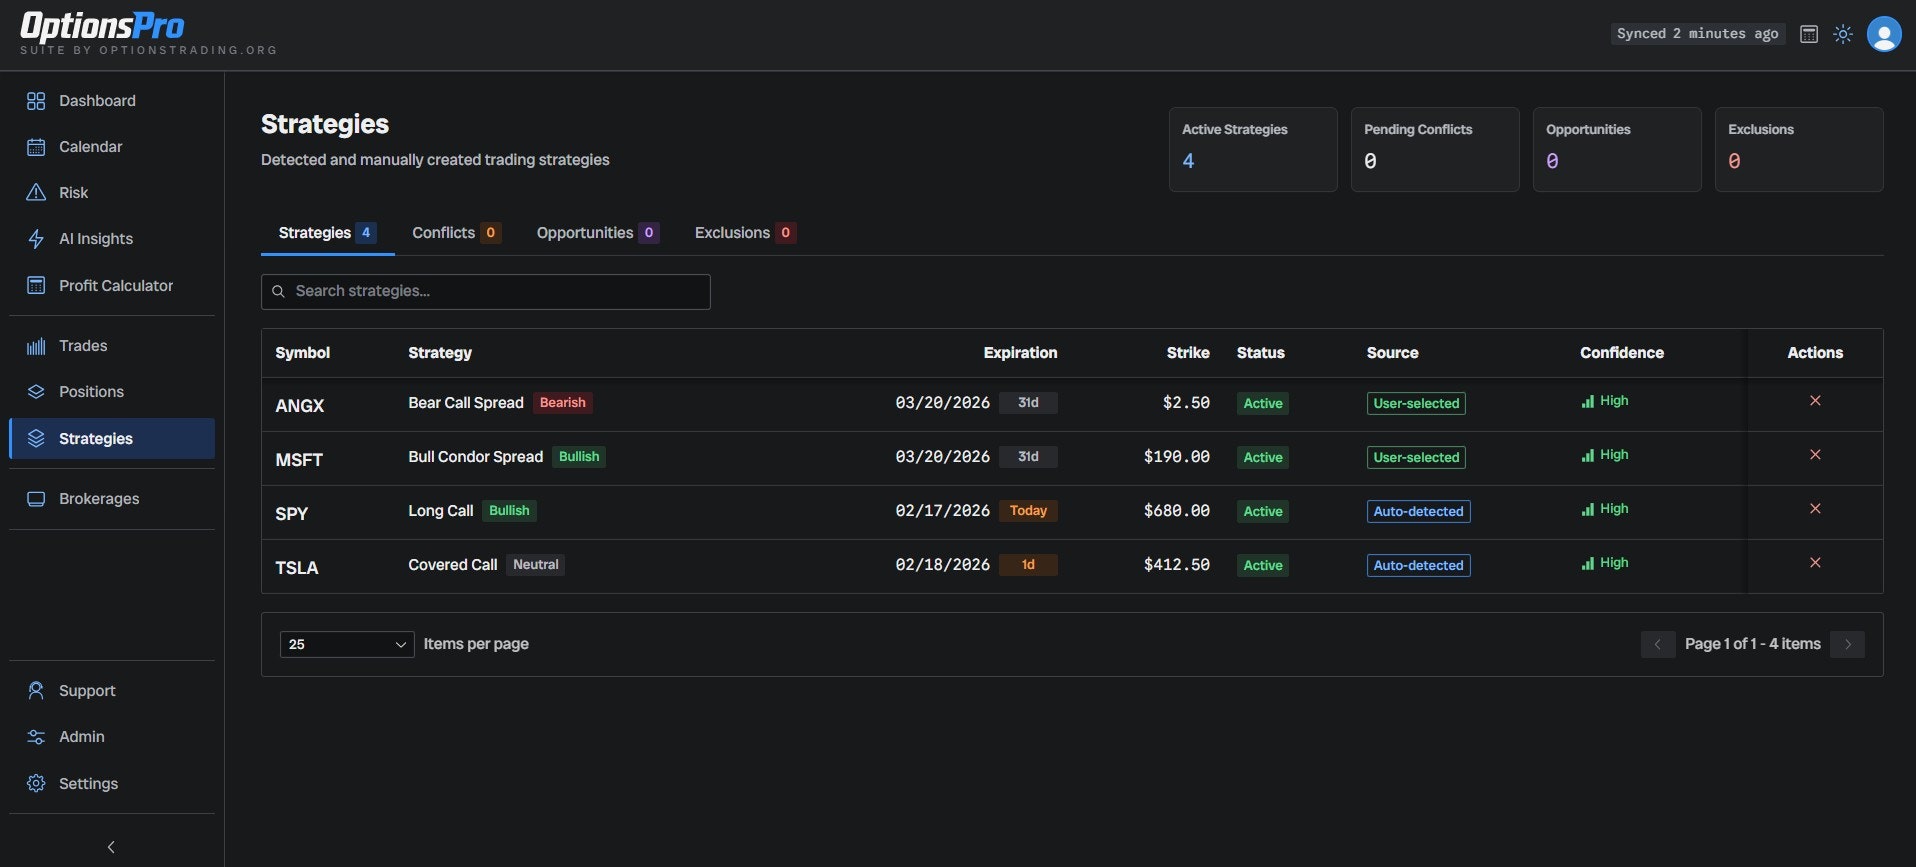
Task: Open the Calendar sidebar item
Action: click(112, 147)
